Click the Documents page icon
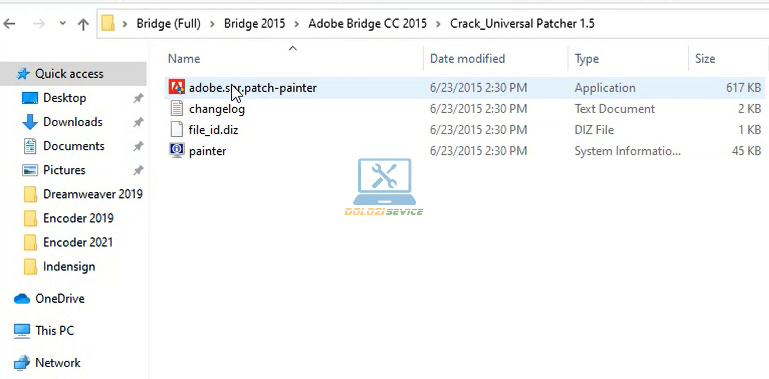Viewport: 769px width, 379px height. click(30, 146)
